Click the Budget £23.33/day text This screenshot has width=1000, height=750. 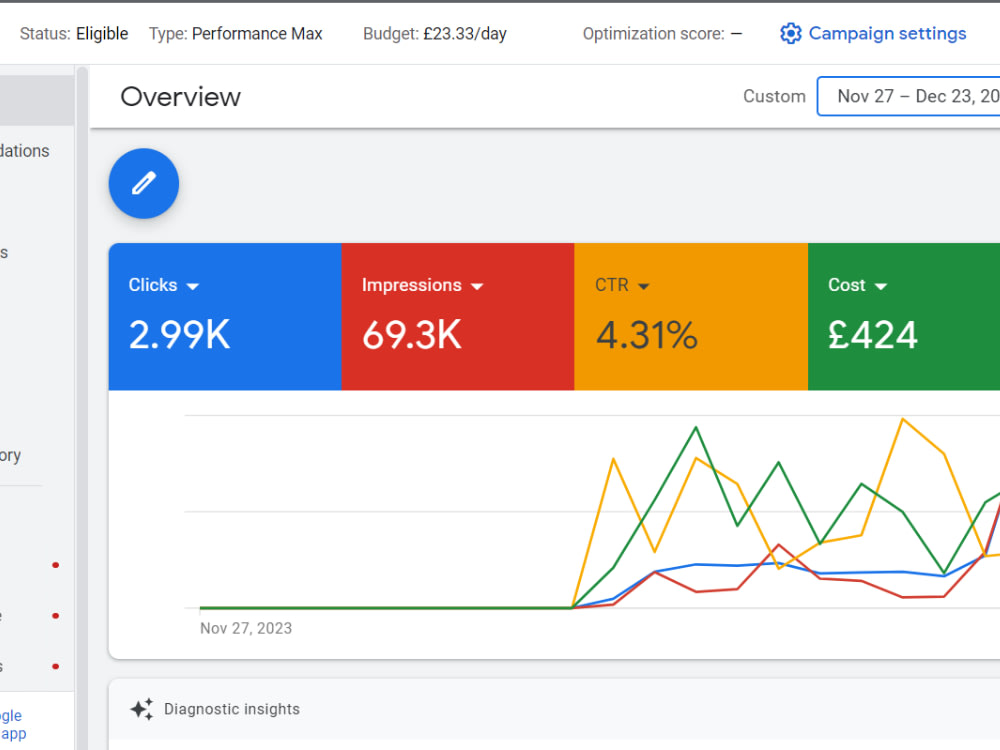[435, 33]
